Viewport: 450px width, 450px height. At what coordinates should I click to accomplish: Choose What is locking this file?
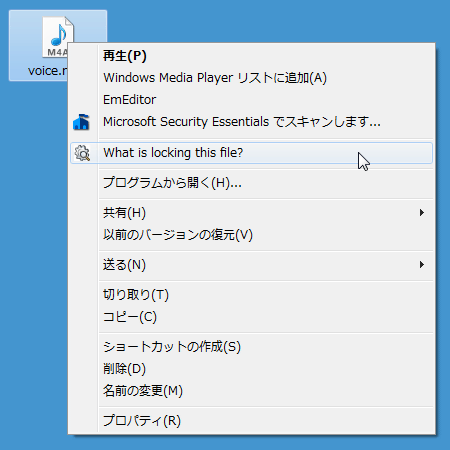coord(251,153)
